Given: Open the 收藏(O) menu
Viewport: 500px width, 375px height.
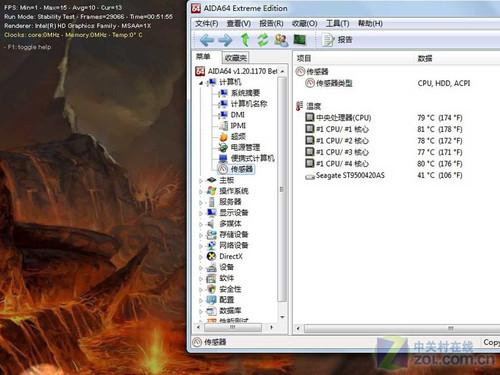Looking at the screenshot, I should (x=304, y=23).
